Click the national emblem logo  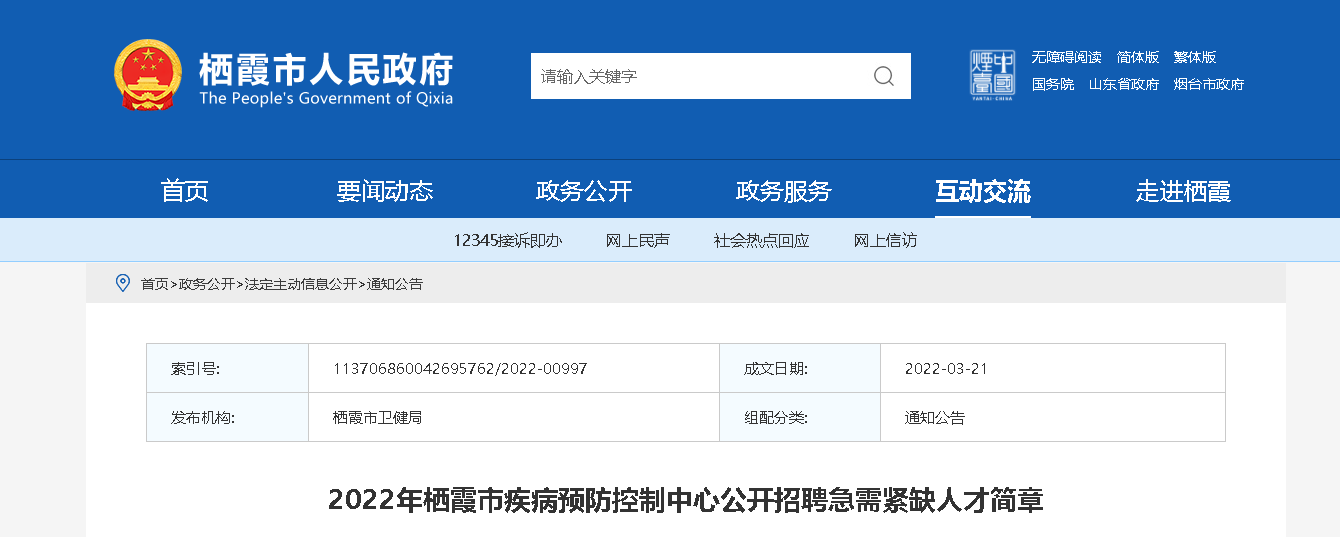point(148,75)
